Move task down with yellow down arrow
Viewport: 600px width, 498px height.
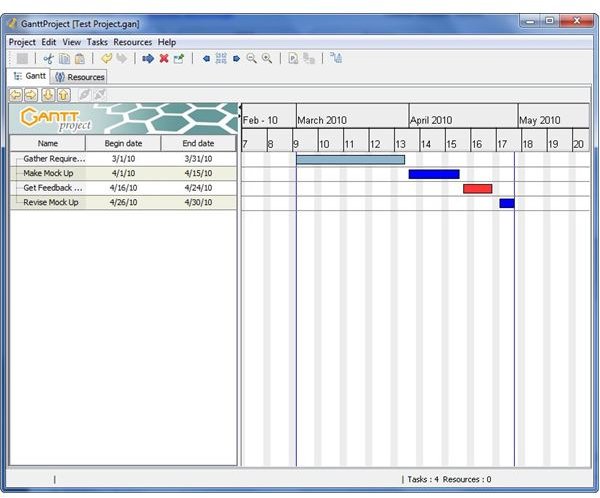48,95
